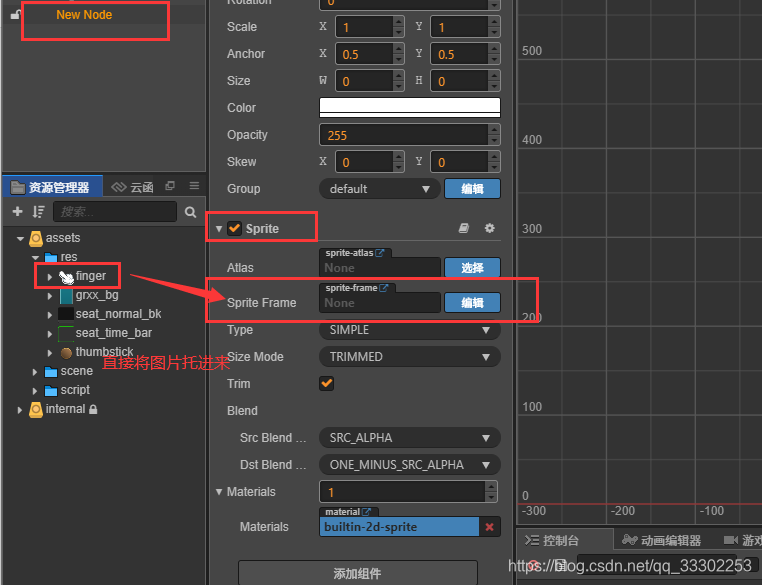The width and height of the screenshot is (762, 585).
Task: Open the Type SIMPLE dropdown
Action: point(410,330)
